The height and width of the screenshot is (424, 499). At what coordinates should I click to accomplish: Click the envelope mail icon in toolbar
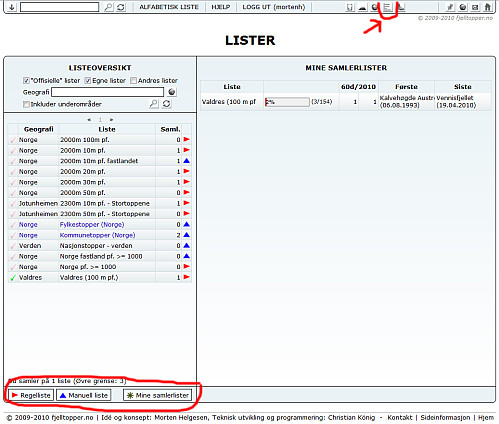(475, 7)
